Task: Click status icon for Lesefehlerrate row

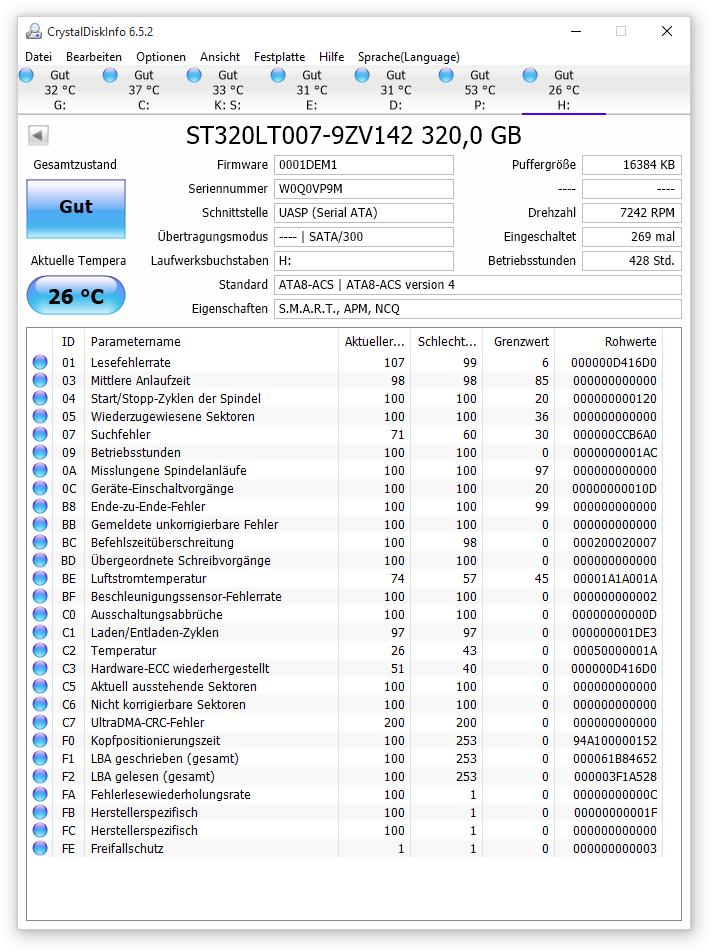Action: [x=40, y=362]
